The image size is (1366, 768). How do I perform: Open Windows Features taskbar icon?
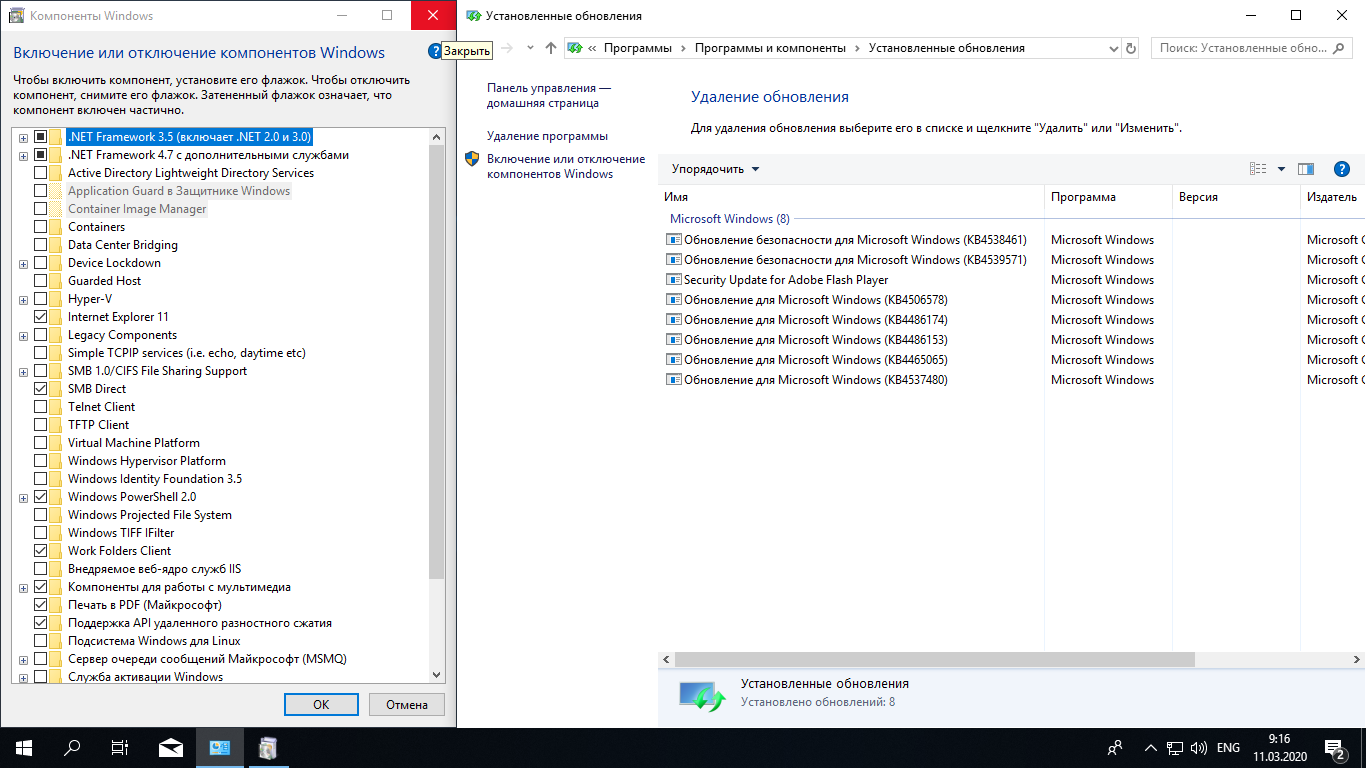268,747
